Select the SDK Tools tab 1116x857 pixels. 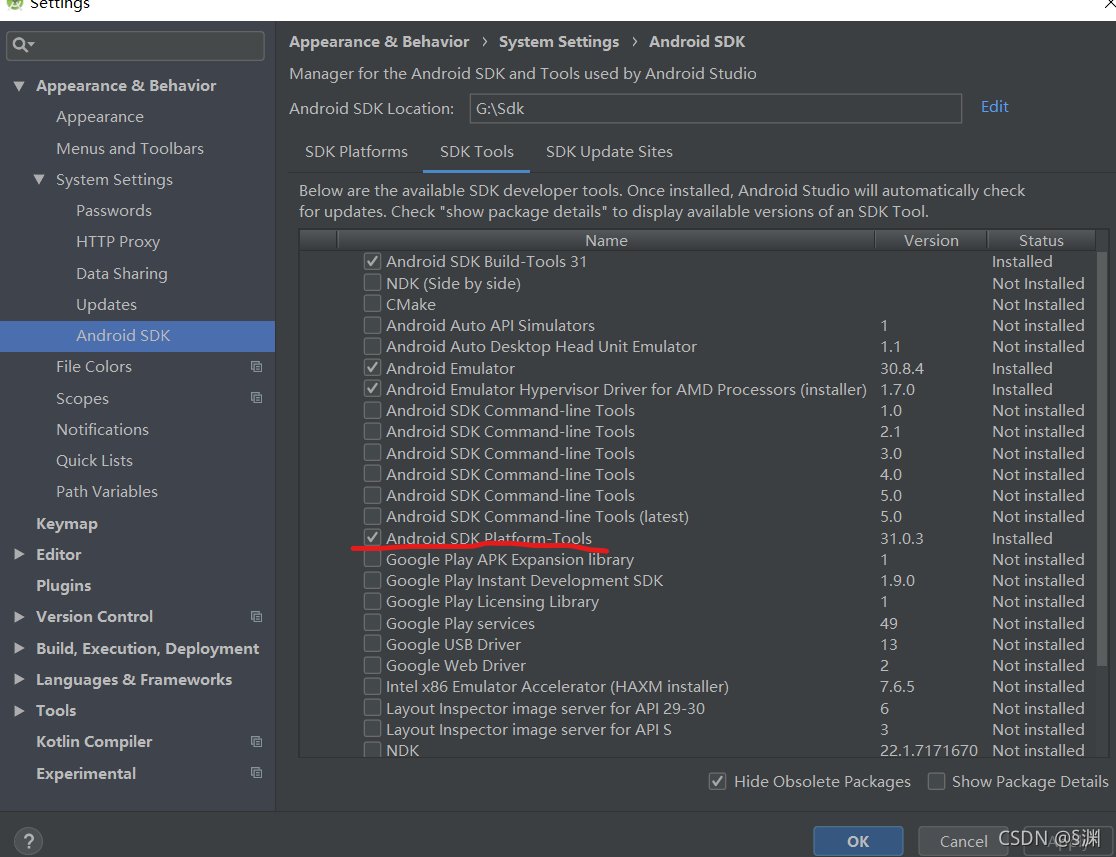476,152
